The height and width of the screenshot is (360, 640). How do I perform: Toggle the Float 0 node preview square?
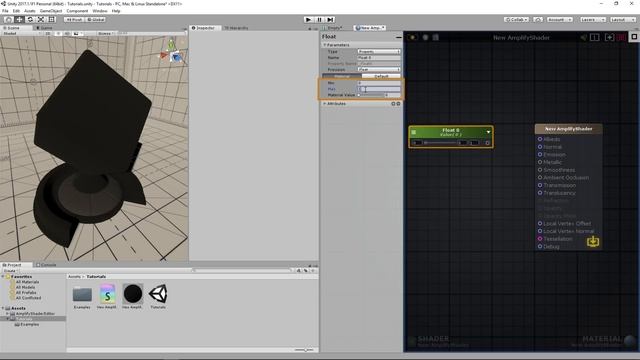413,132
